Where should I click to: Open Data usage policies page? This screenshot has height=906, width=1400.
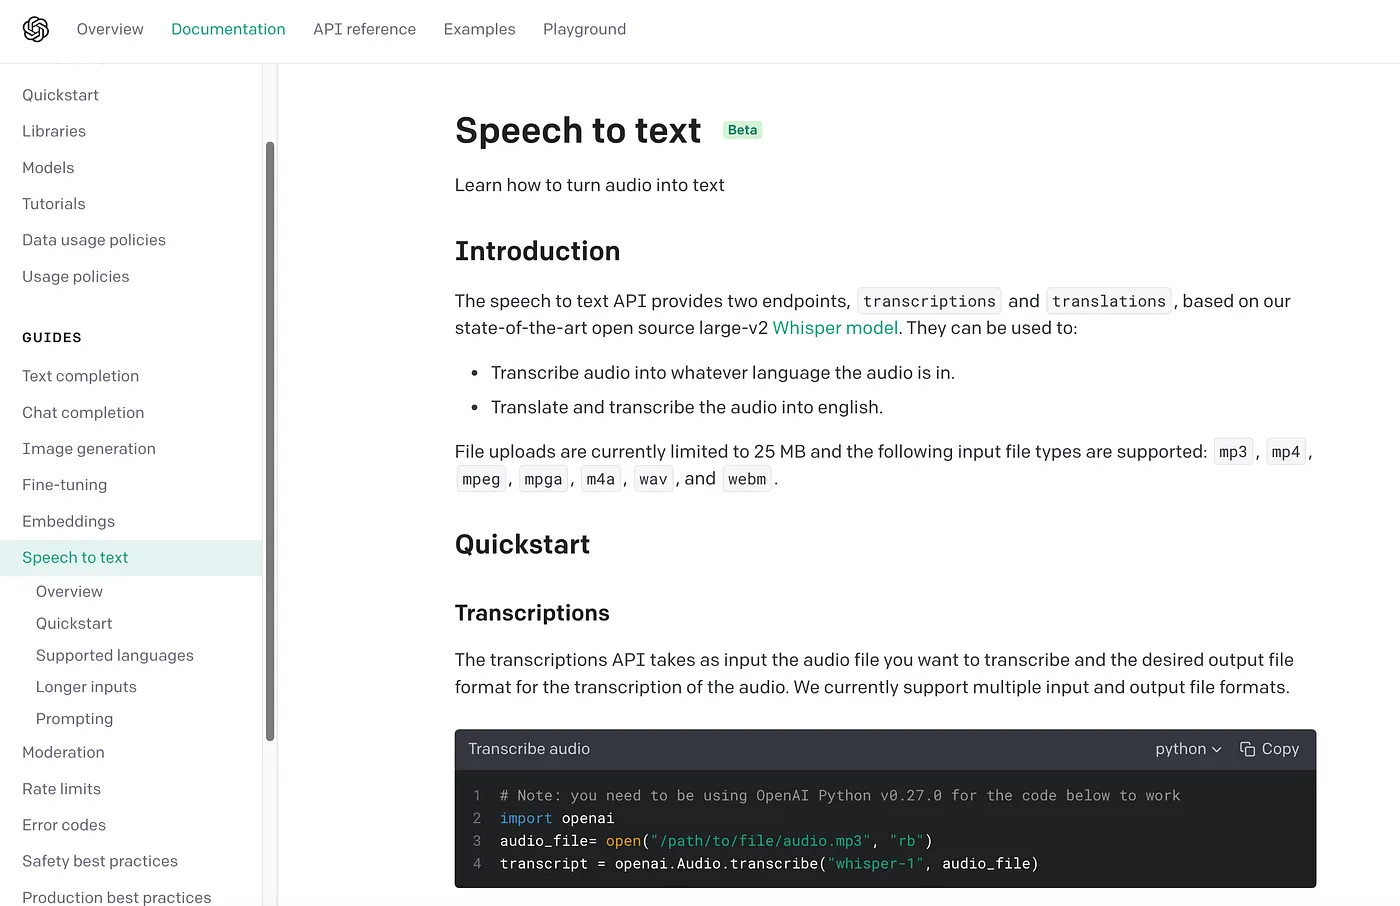pyautogui.click(x=94, y=240)
